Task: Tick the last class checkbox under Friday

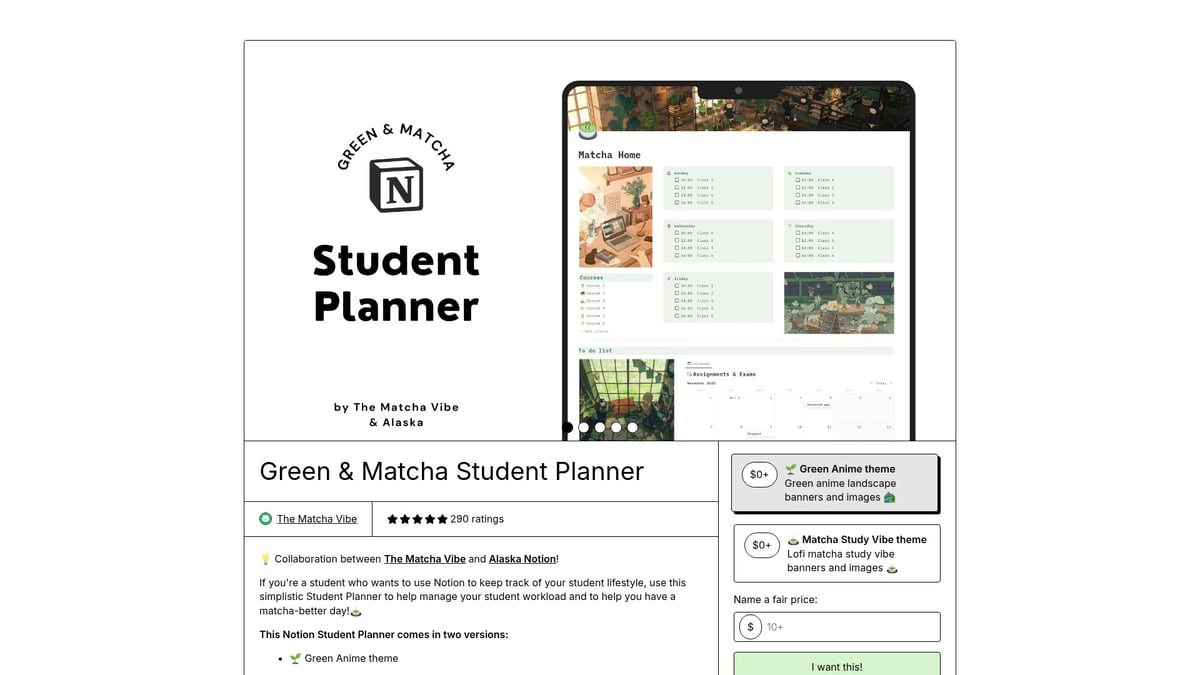Action: [676, 315]
